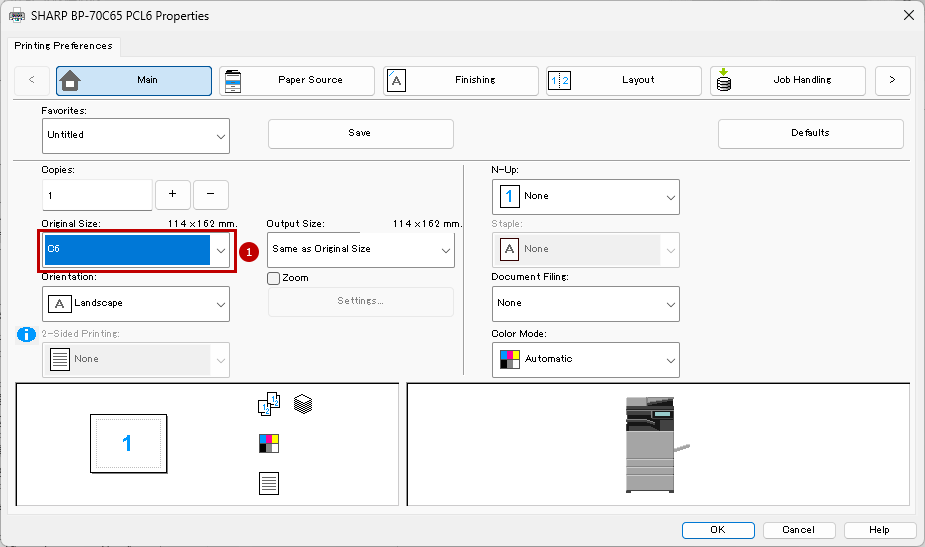The width and height of the screenshot is (925, 547).
Task: Open the Document Filing dropdown
Action: (585, 304)
